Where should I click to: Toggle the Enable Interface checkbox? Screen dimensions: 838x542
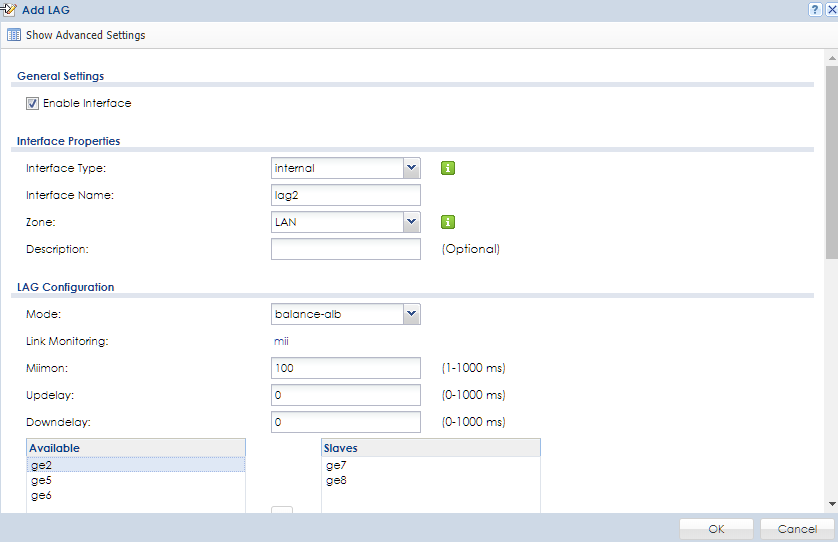[32, 103]
